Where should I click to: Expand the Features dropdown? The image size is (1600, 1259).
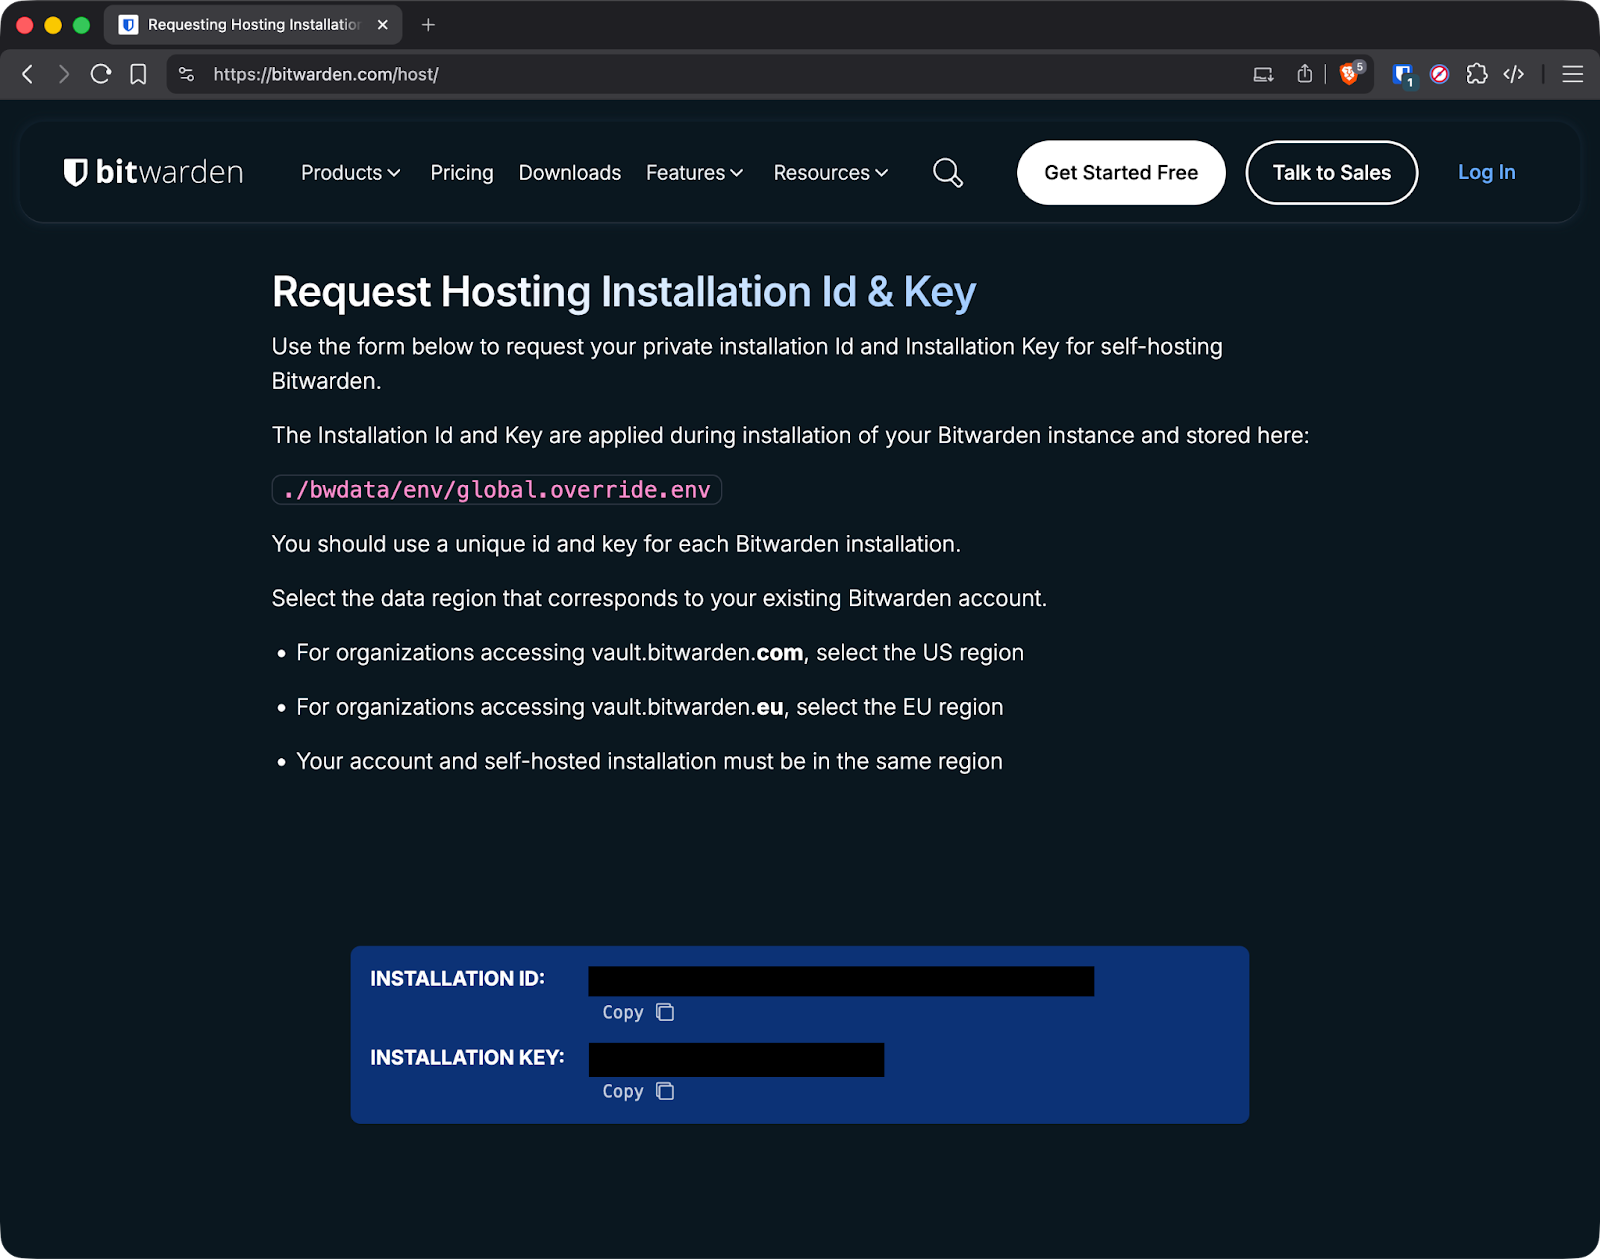(694, 172)
